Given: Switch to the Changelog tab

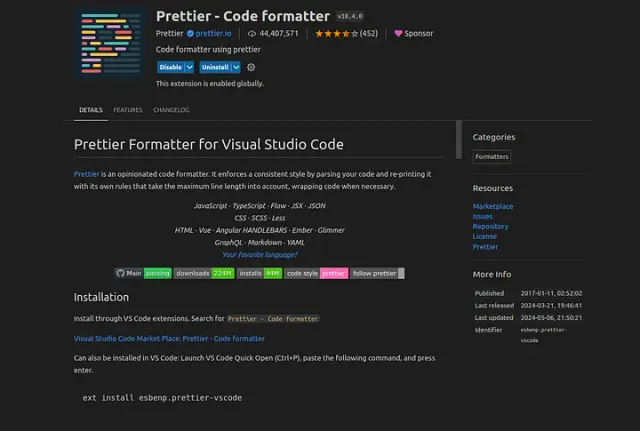Looking at the screenshot, I should pyautogui.click(x=171, y=110).
